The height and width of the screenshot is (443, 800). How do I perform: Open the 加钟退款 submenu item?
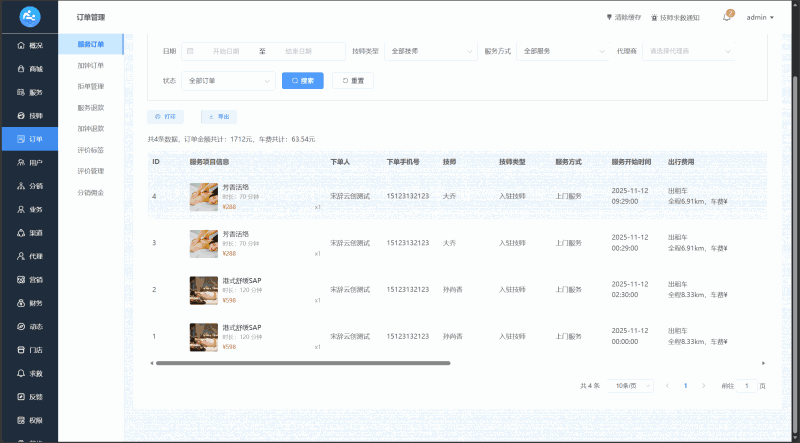91,129
